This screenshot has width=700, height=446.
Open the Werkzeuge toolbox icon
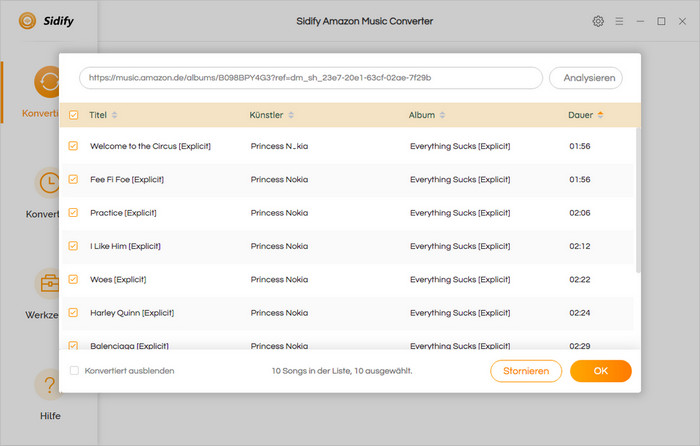tap(47, 283)
